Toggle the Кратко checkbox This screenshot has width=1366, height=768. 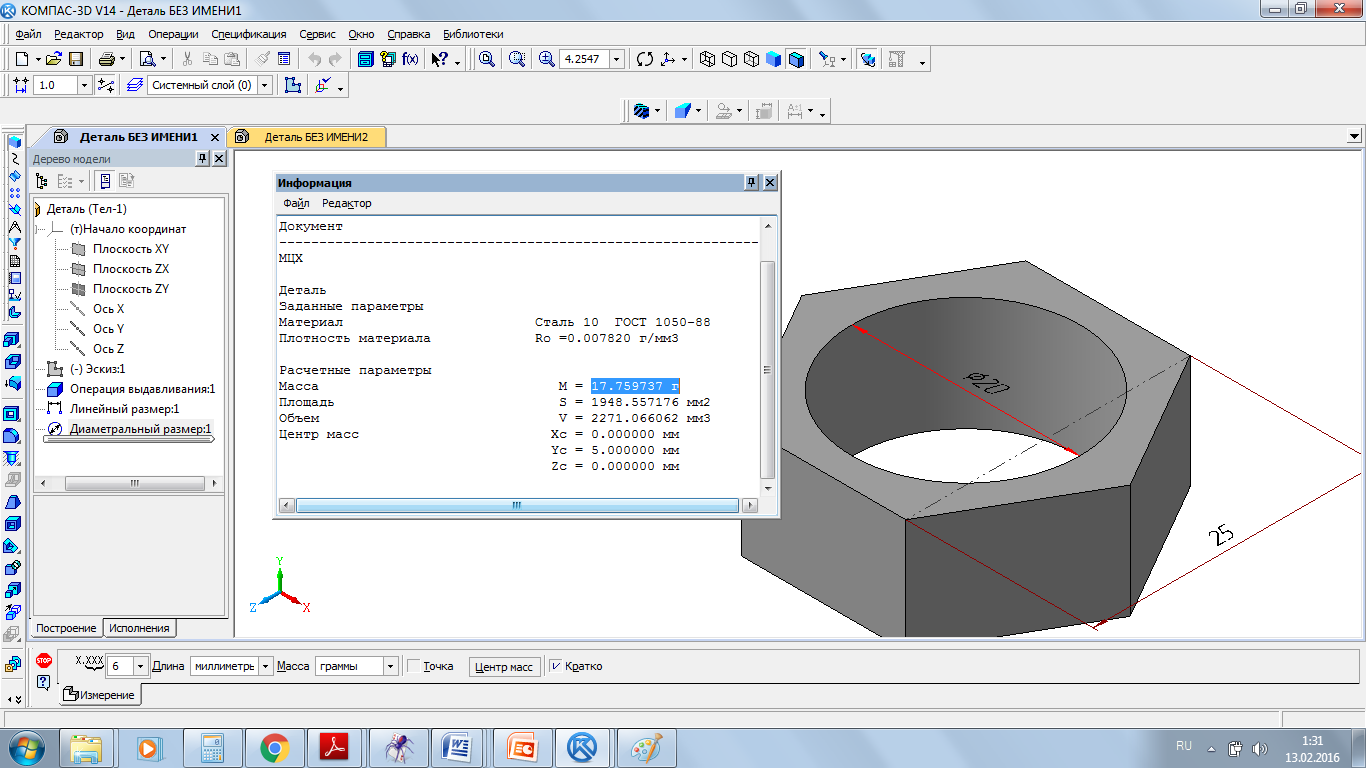(557, 666)
